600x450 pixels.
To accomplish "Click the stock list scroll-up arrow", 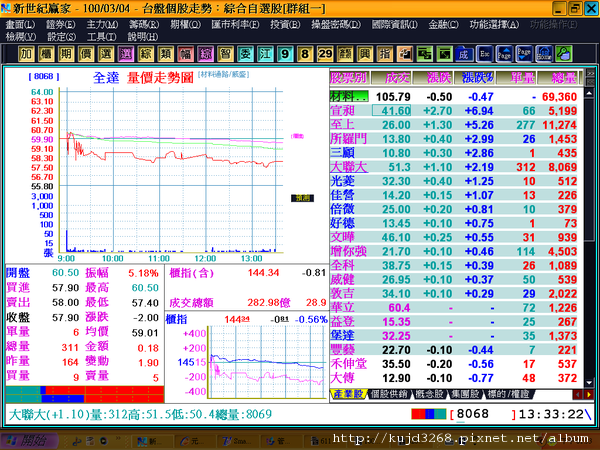I will (589, 93).
